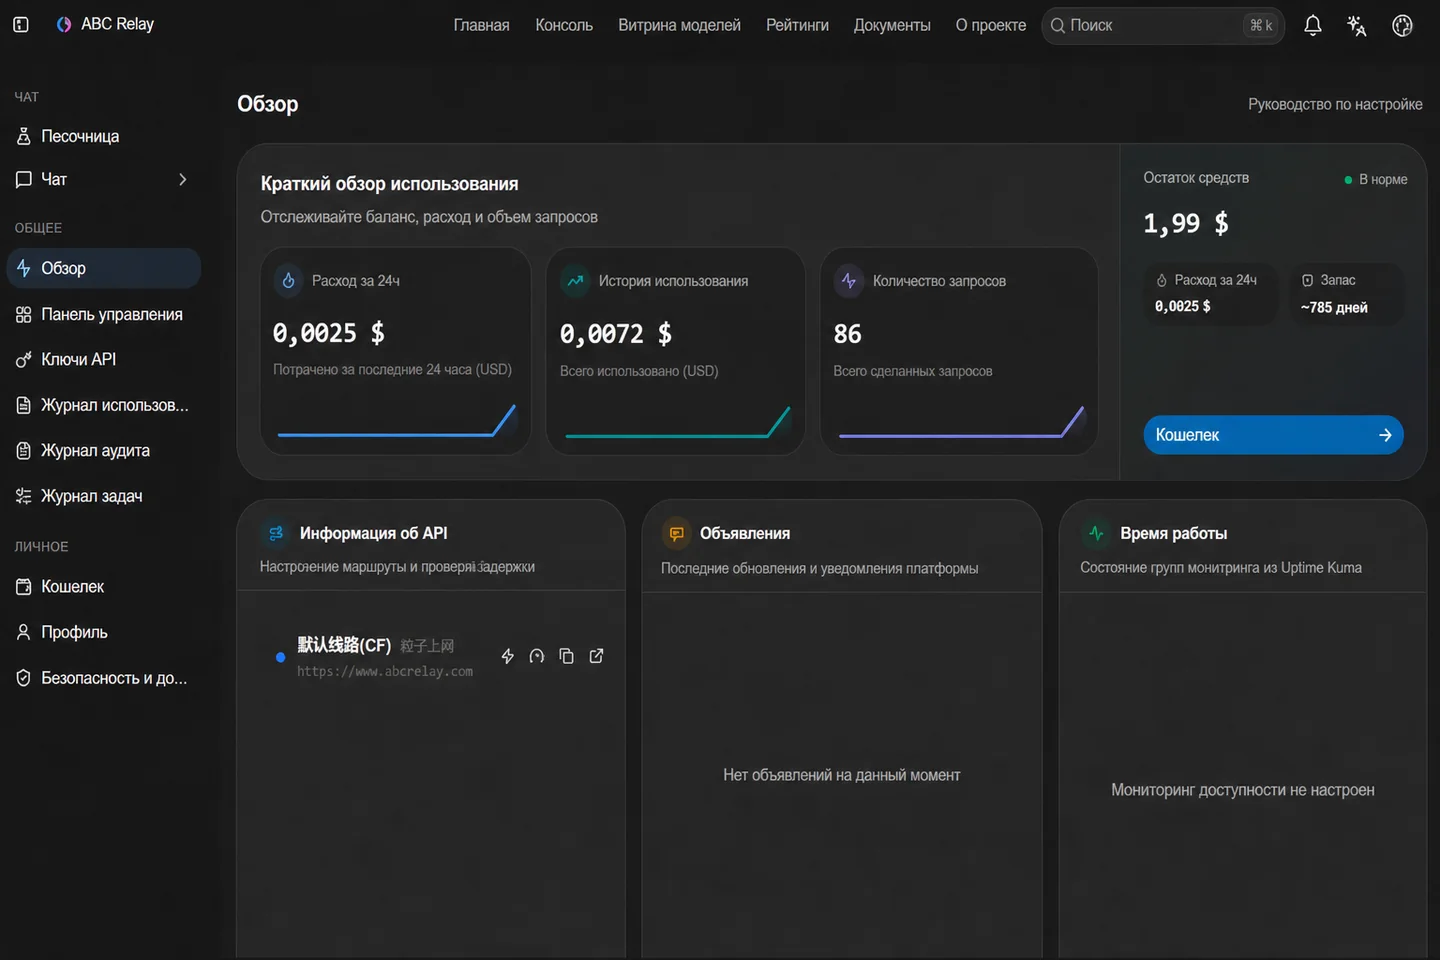Image resolution: width=1440 pixels, height=960 pixels.
Task: Toggle the sidebar collapse icon
Action: [x=21, y=24]
